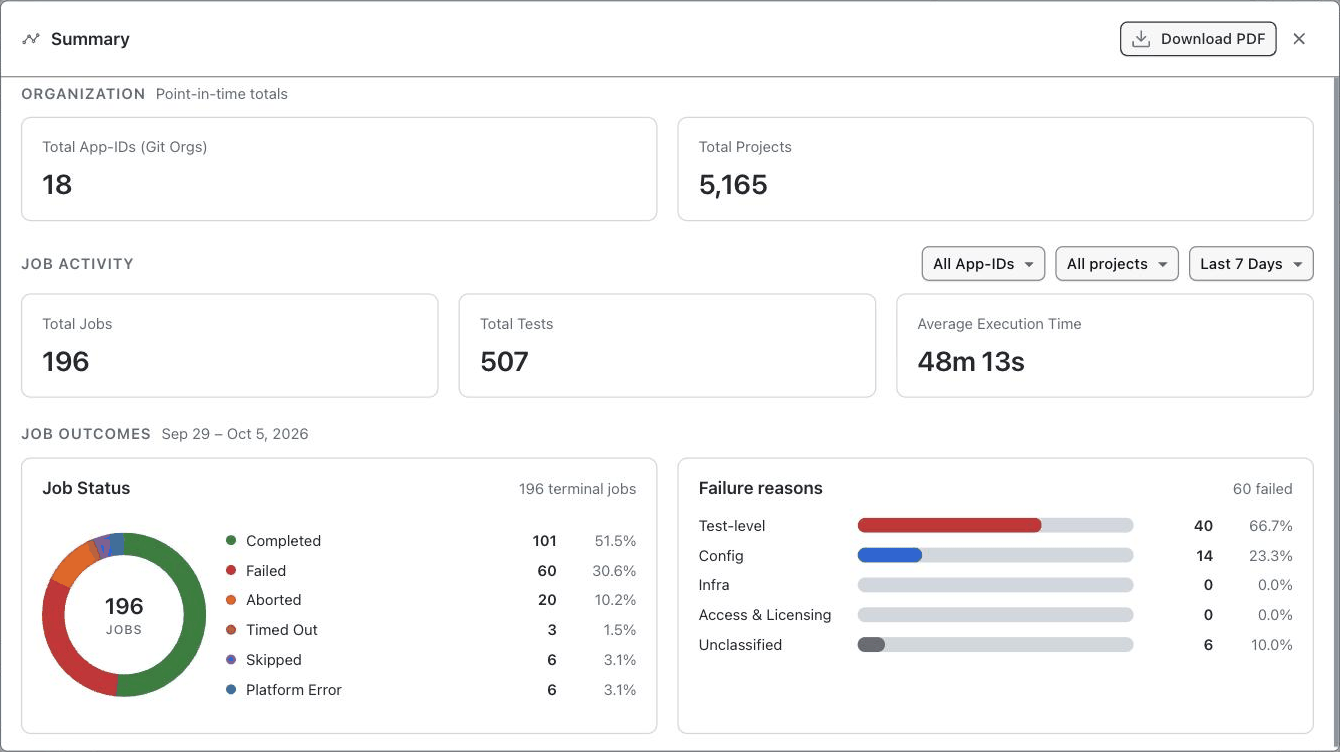
Task: Click the Access & Licensing label
Action: pyautogui.click(x=765, y=615)
